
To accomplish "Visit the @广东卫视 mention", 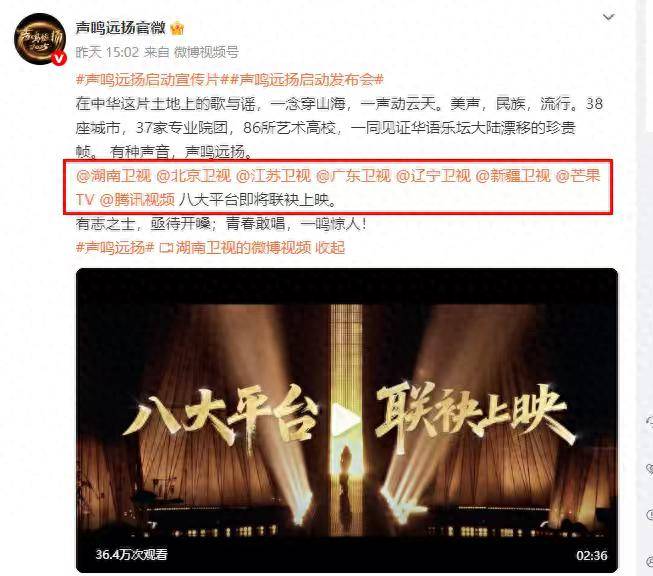I will click(354, 176).
